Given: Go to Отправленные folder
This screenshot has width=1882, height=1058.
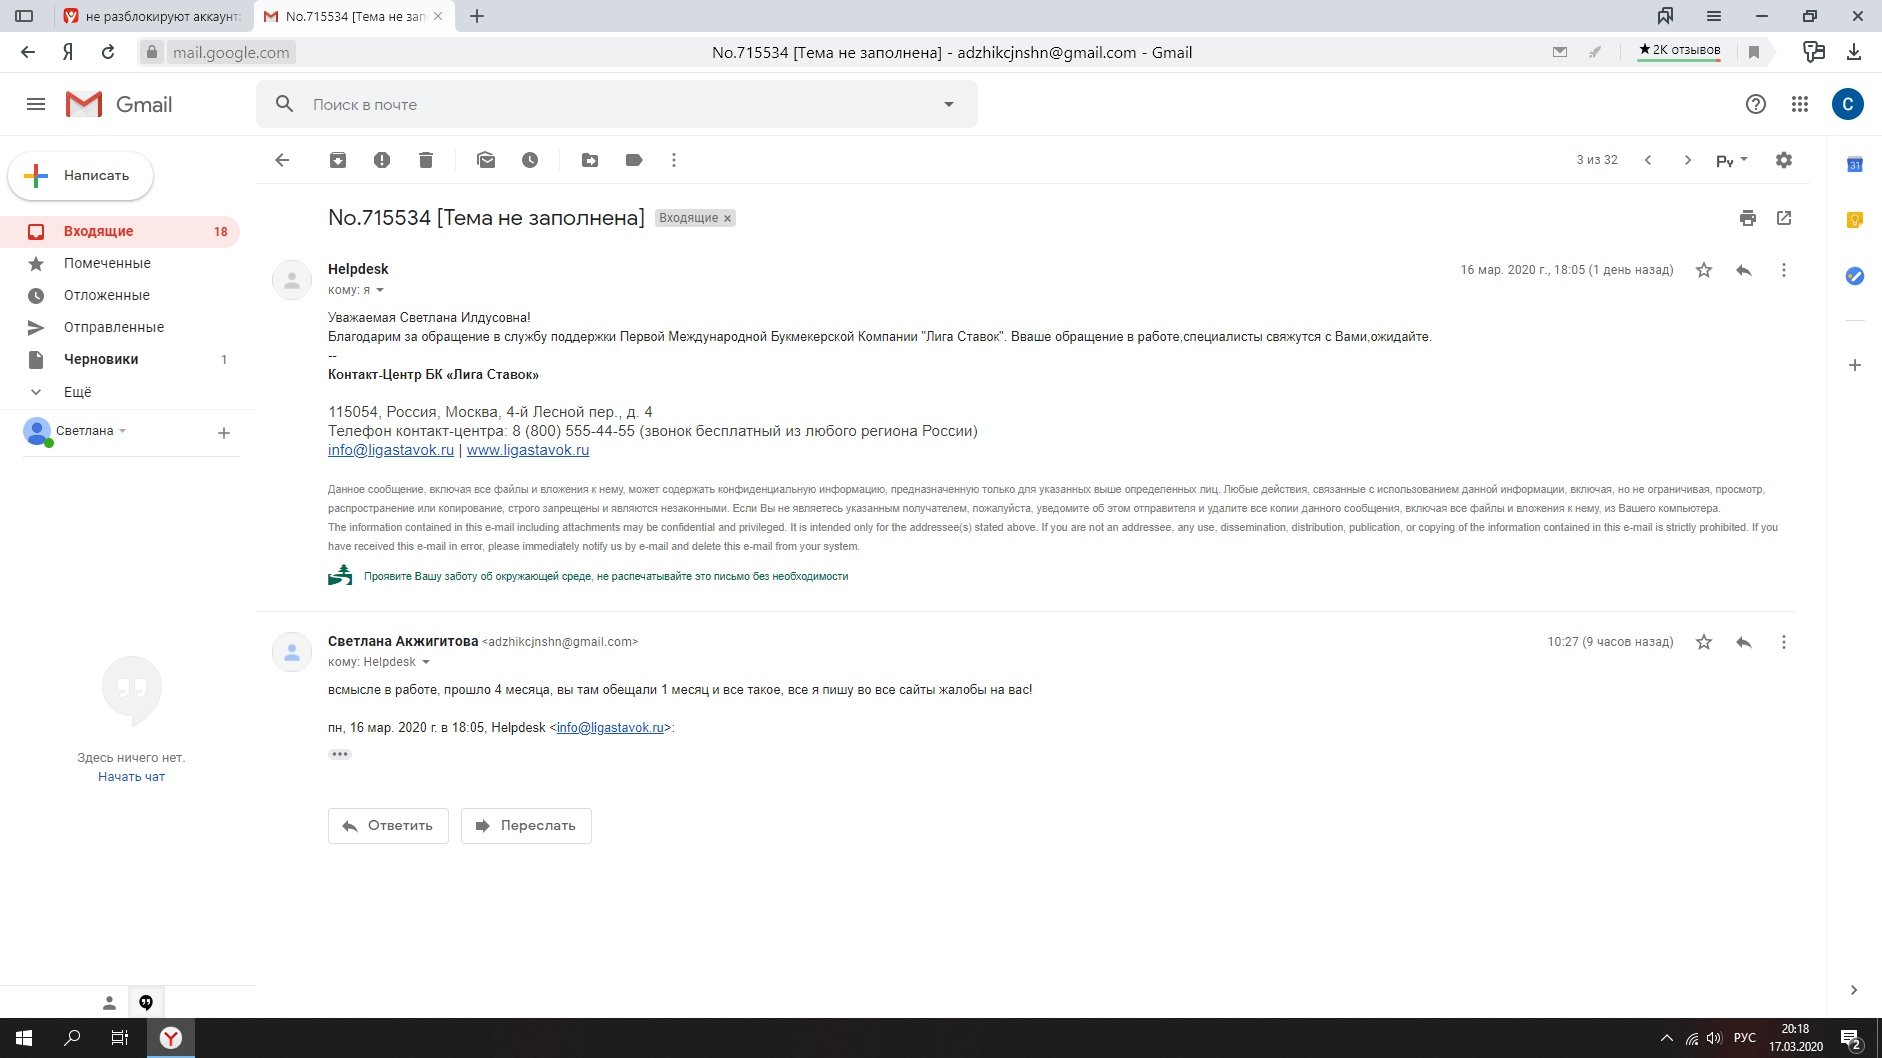Looking at the screenshot, I should pos(113,327).
